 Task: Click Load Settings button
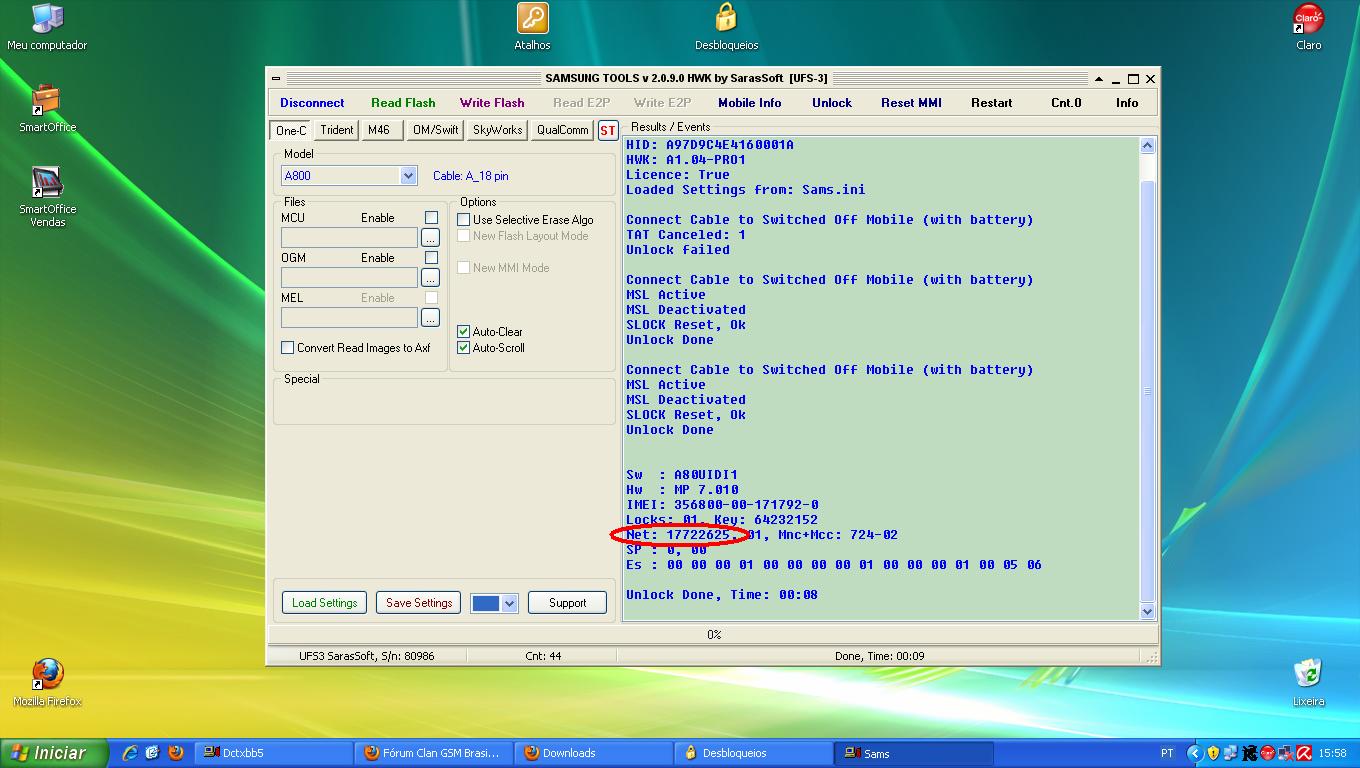click(x=324, y=603)
